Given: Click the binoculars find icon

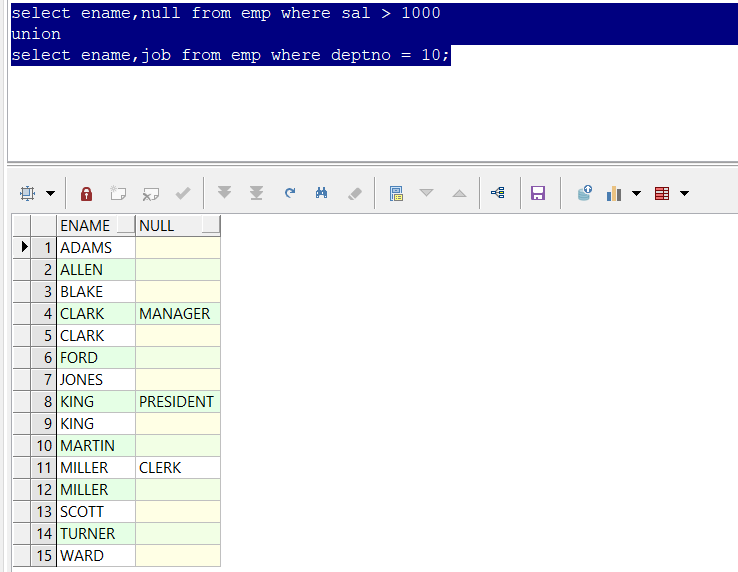Looking at the screenshot, I should tap(321, 193).
